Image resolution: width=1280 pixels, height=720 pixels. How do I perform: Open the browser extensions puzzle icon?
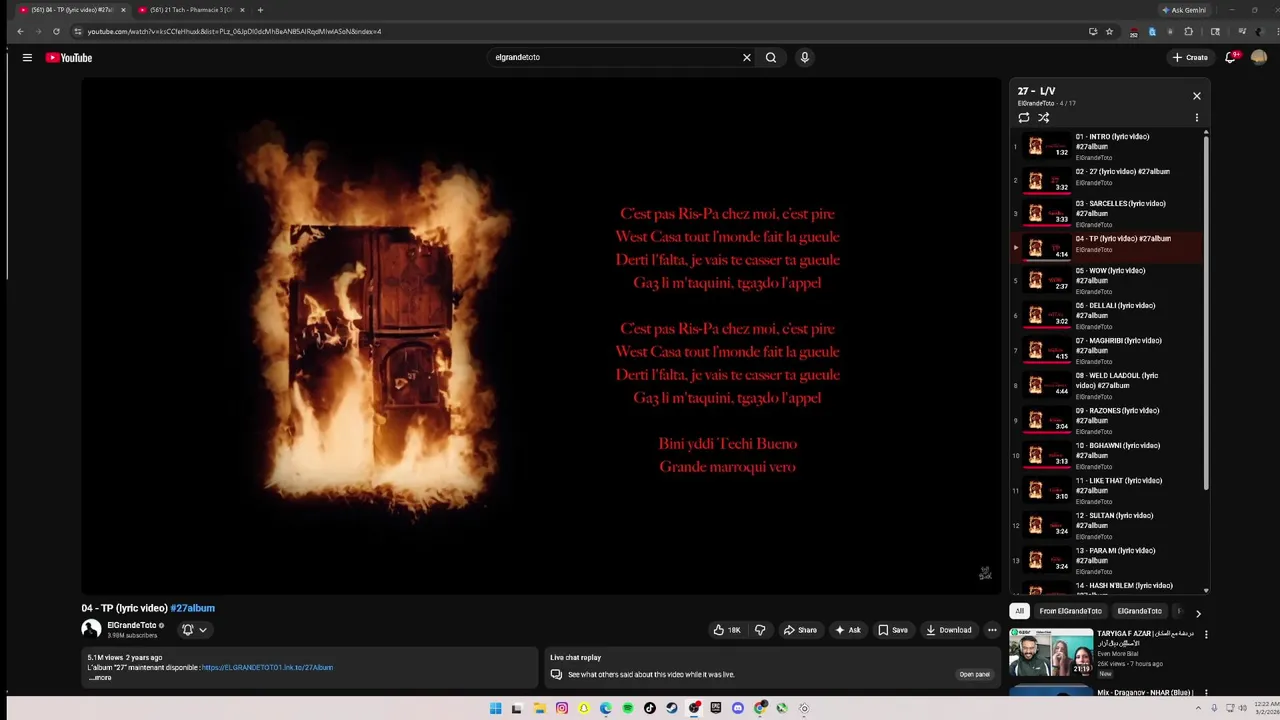click(1188, 31)
